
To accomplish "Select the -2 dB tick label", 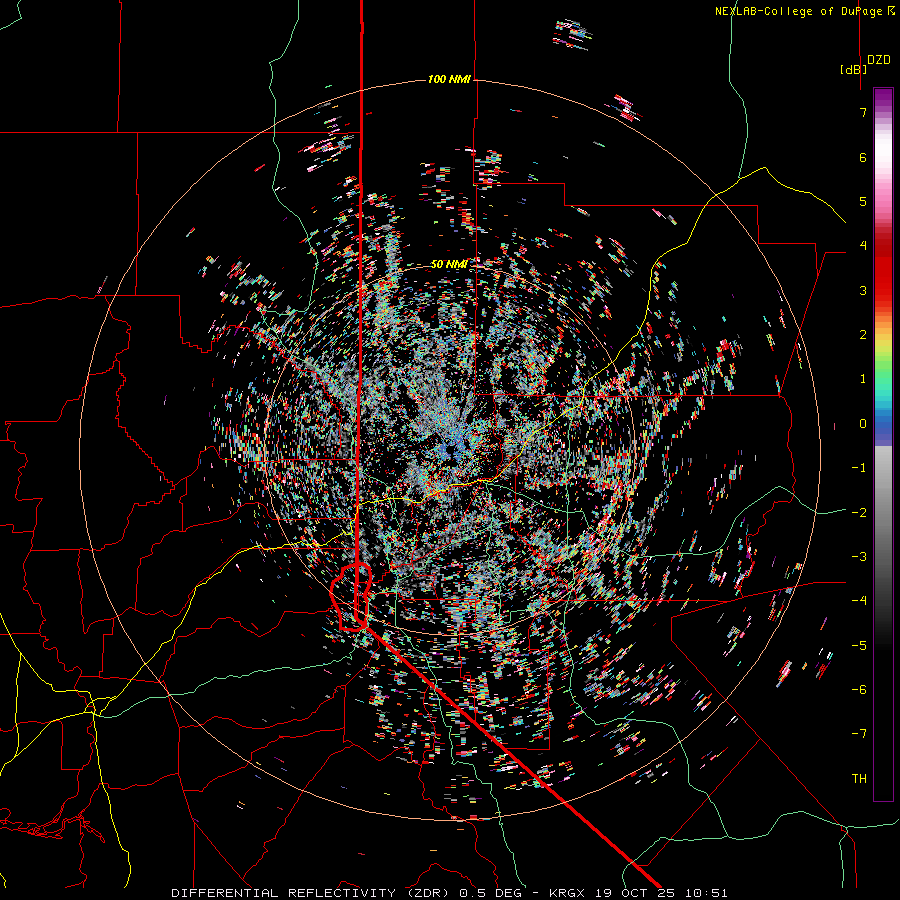I will (859, 512).
